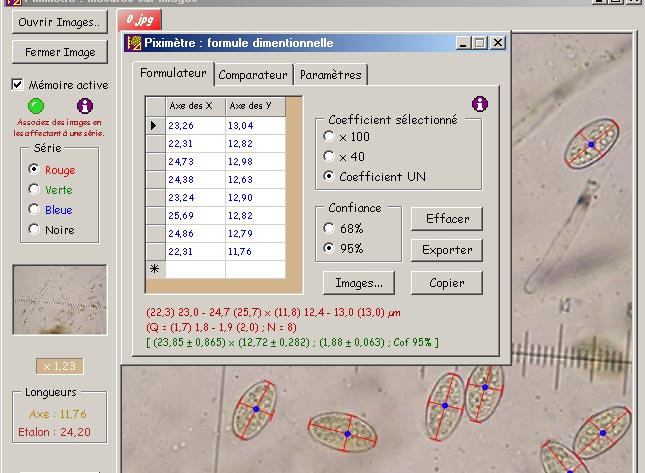Set confidence to 95%

click(x=329, y=248)
